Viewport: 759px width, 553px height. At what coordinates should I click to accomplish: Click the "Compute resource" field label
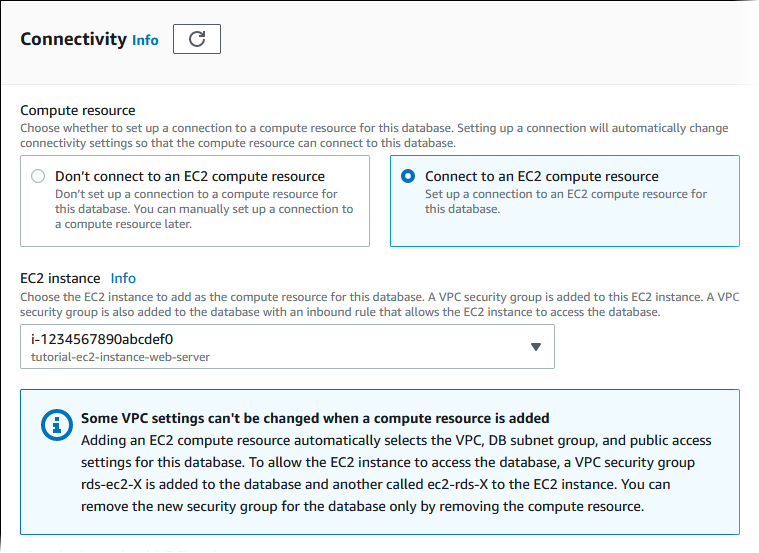[78, 110]
